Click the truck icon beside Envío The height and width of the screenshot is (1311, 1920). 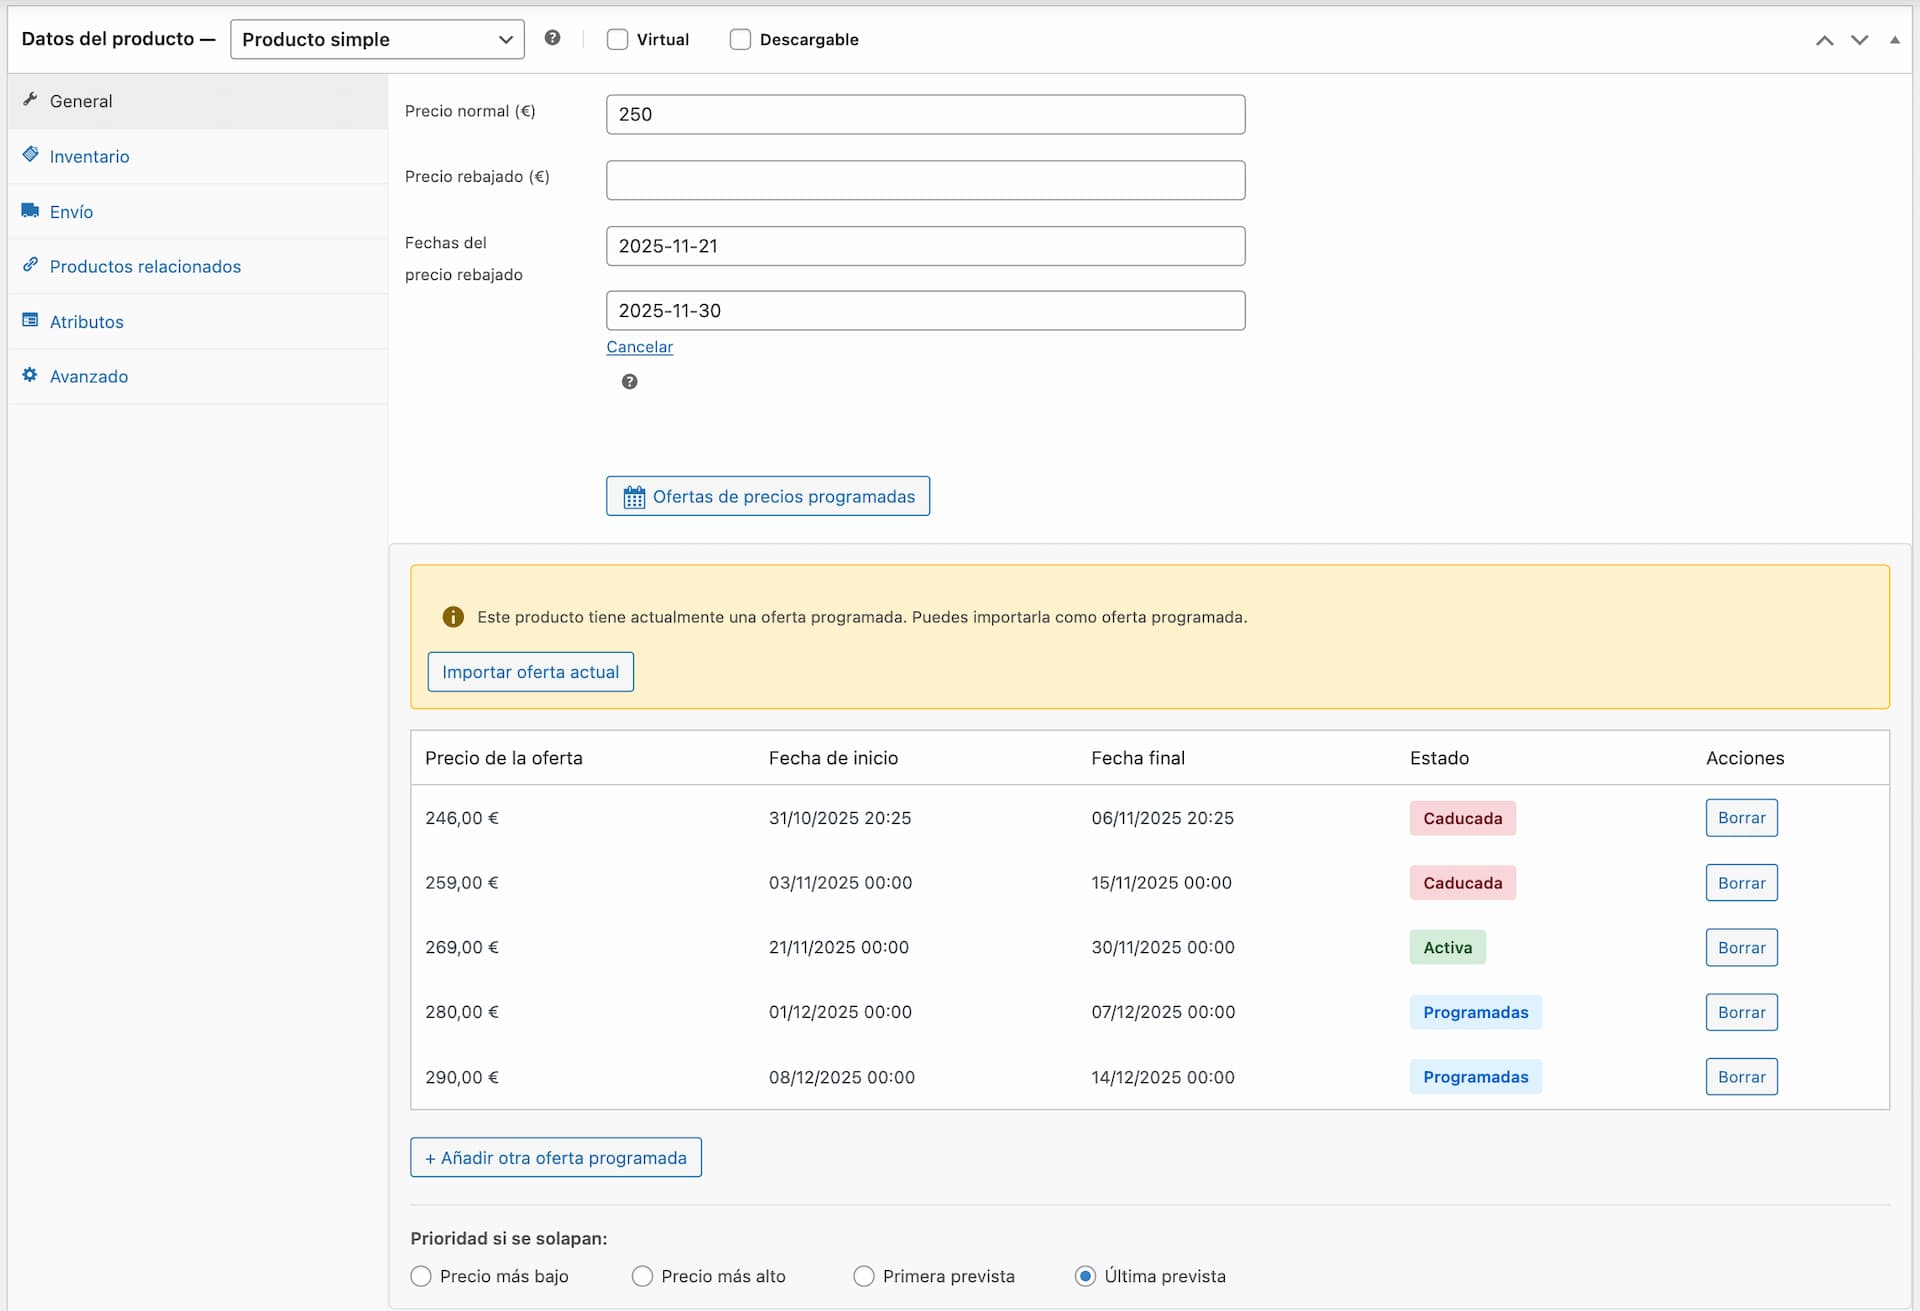pyautogui.click(x=29, y=210)
